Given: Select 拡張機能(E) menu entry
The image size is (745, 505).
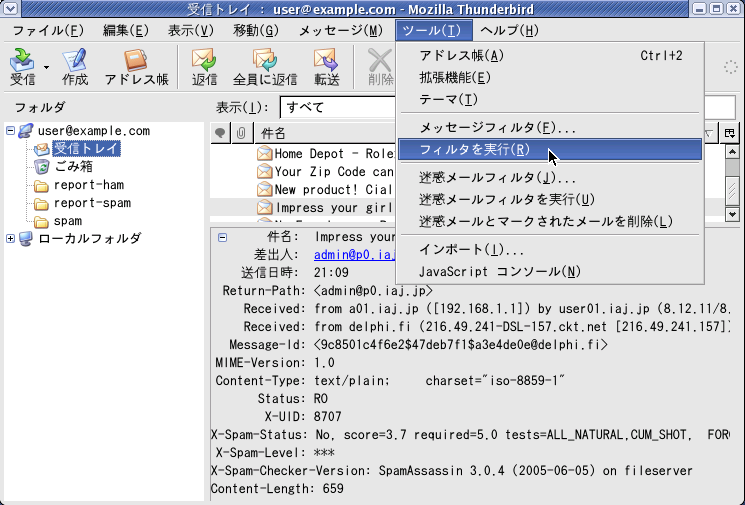Looking at the screenshot, I should click(550, 78).
